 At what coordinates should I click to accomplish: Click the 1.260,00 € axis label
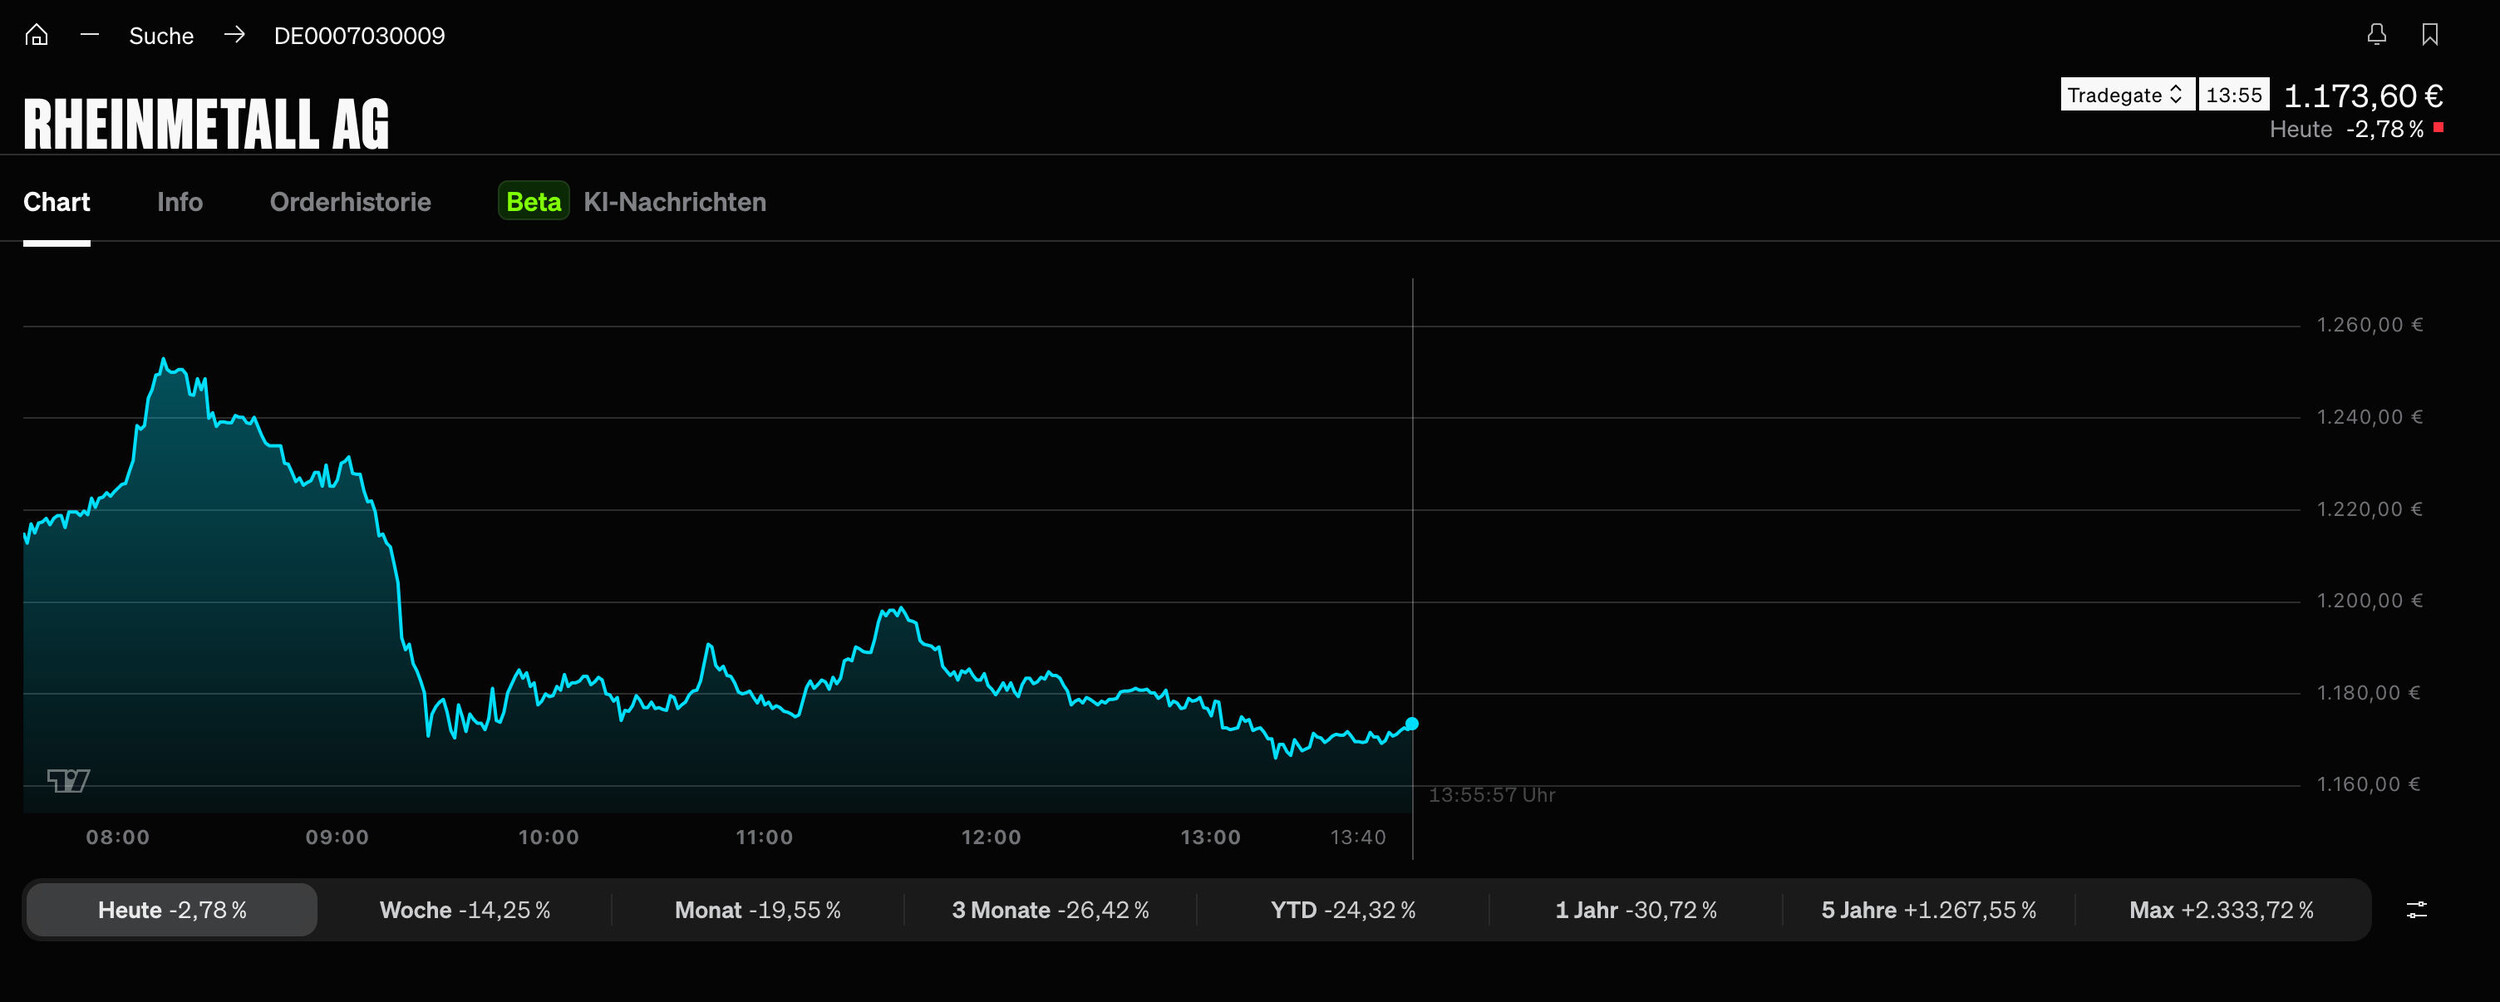pos(2370,325)
